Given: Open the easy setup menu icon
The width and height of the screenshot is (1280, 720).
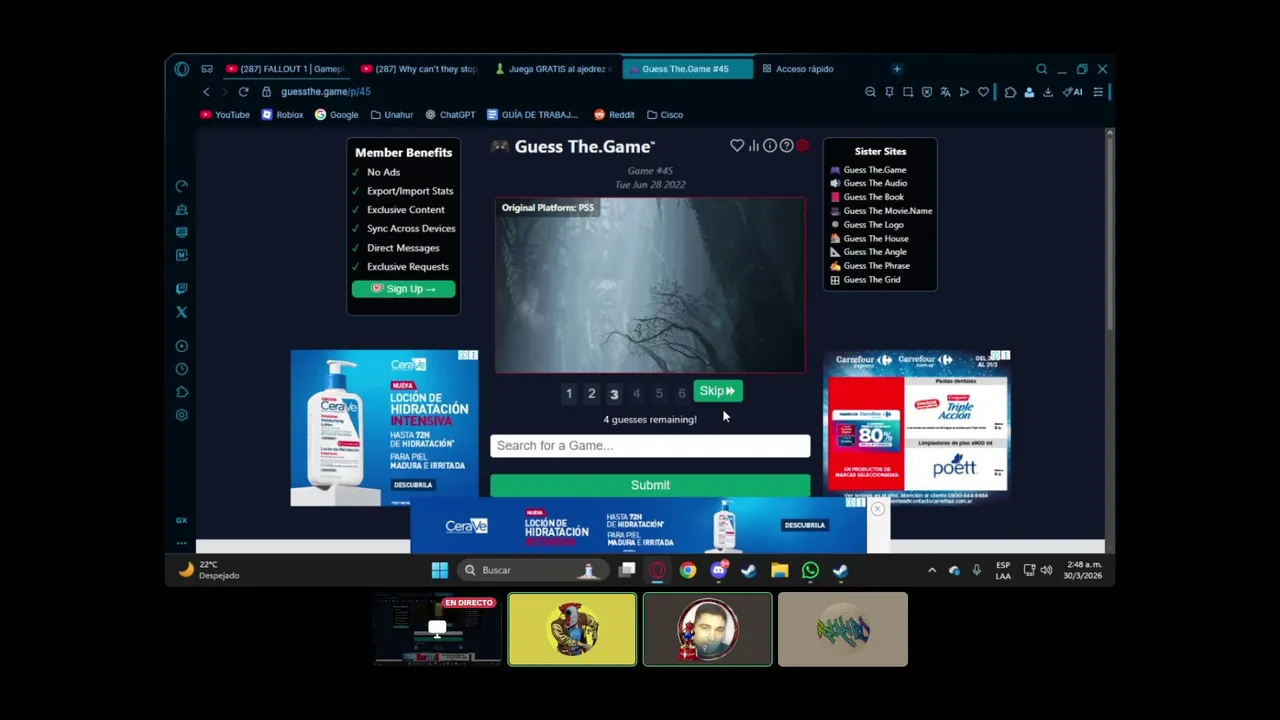Looking at the screenshot, I should (1097, 92).
